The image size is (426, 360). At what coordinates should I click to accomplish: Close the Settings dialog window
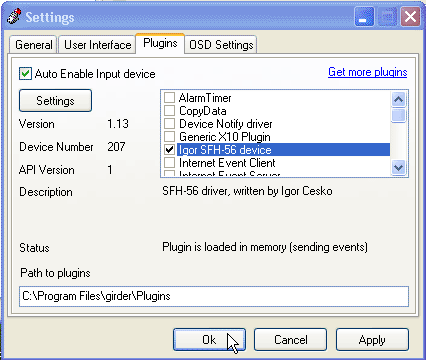(x=410, y=16)
